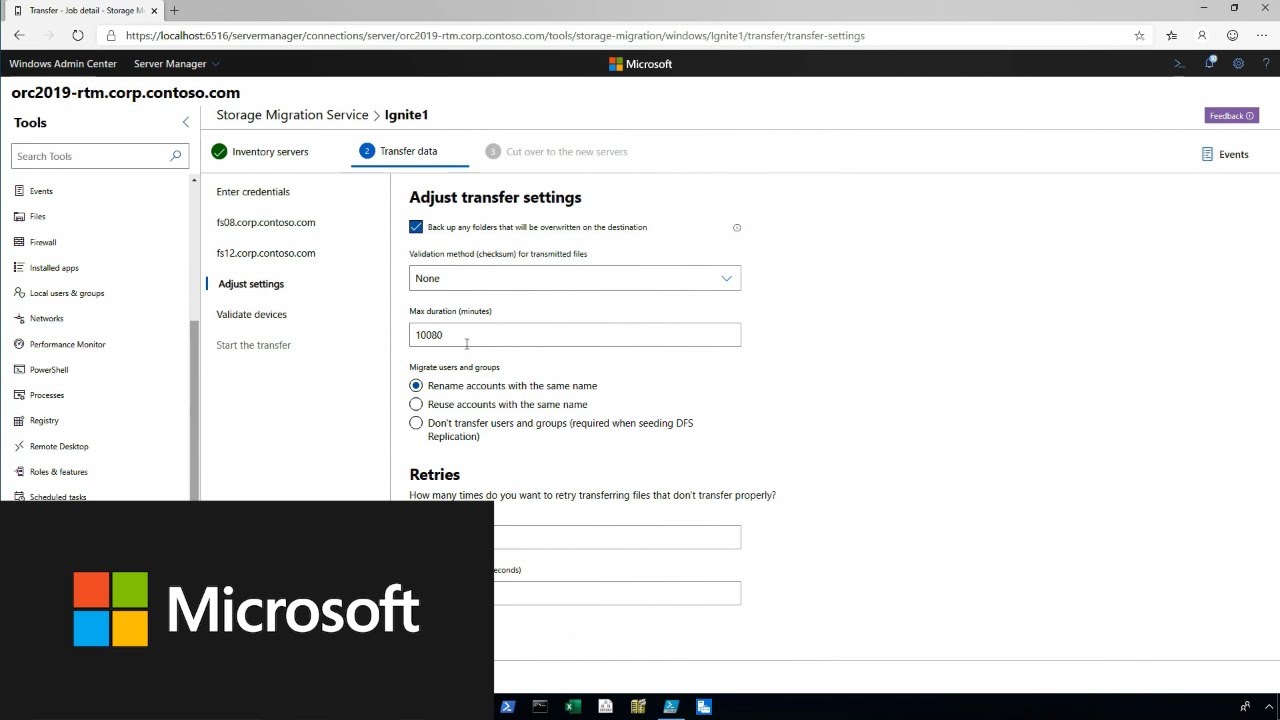Open Events log icon at top right
Image resolution: width=1280 pixels, height=720 pixels.
click(x=1207, y=154)
